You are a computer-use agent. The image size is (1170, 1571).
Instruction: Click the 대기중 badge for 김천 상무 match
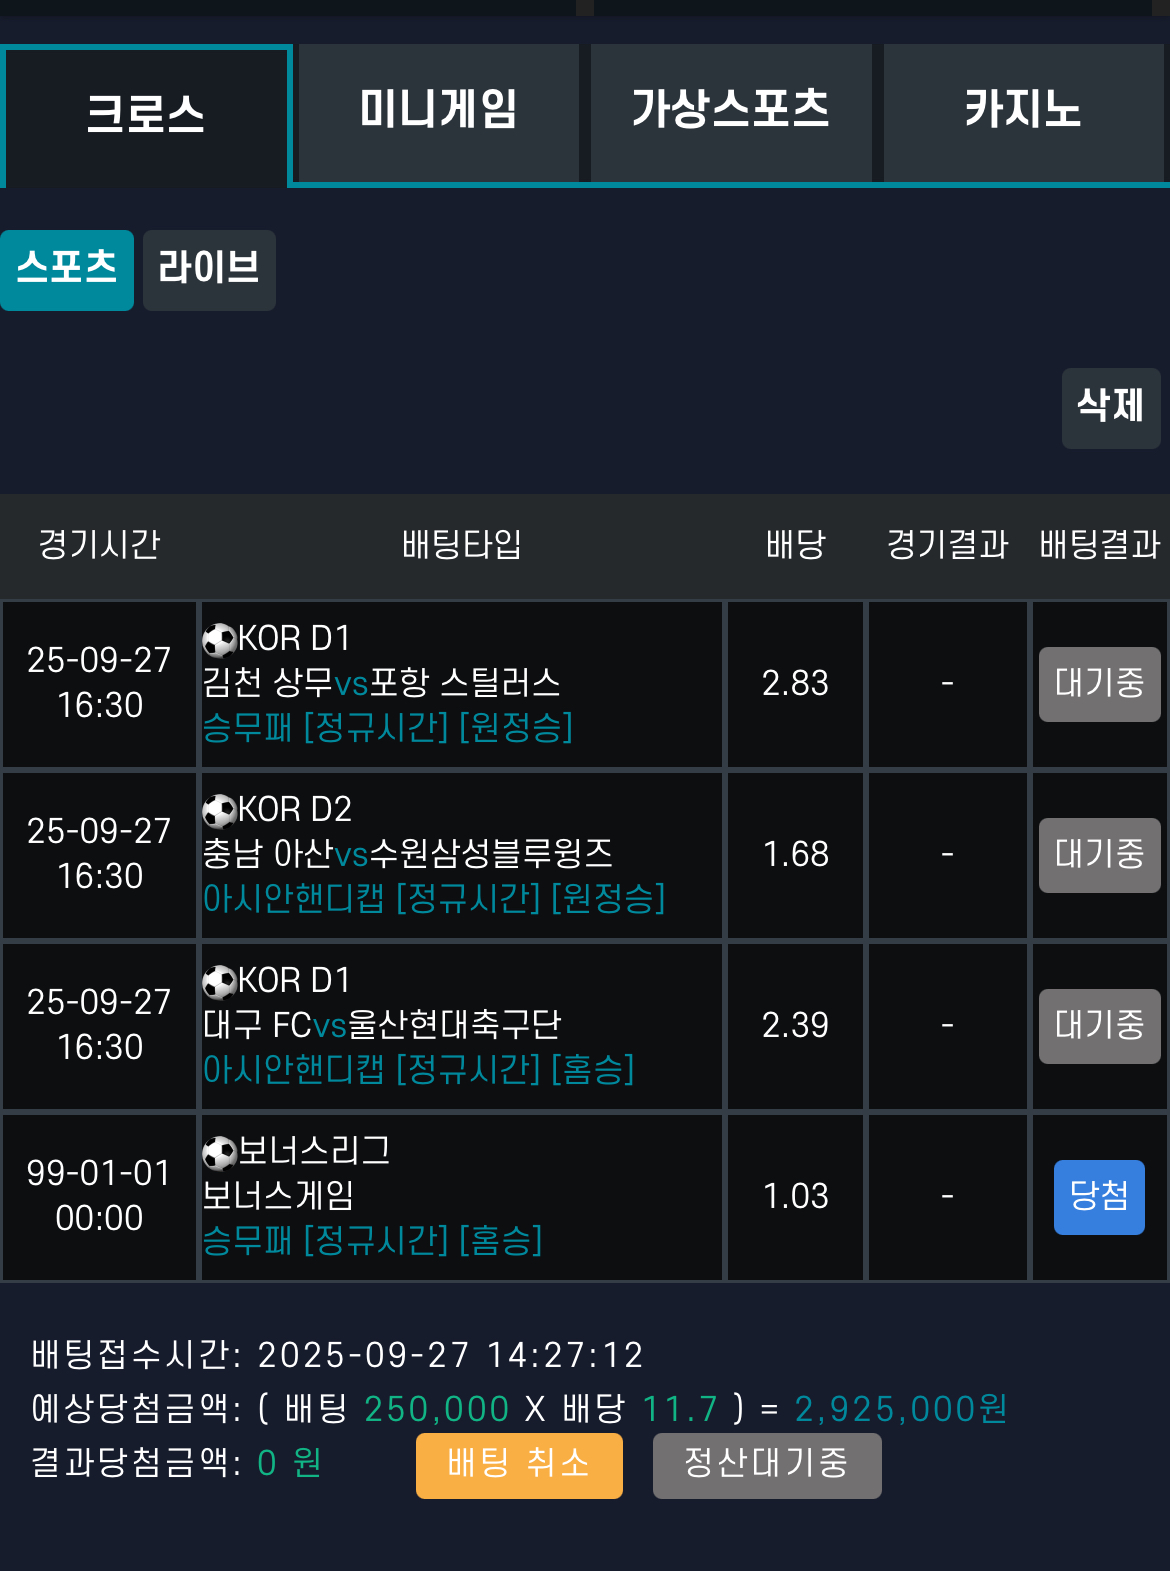(1099, 684)
